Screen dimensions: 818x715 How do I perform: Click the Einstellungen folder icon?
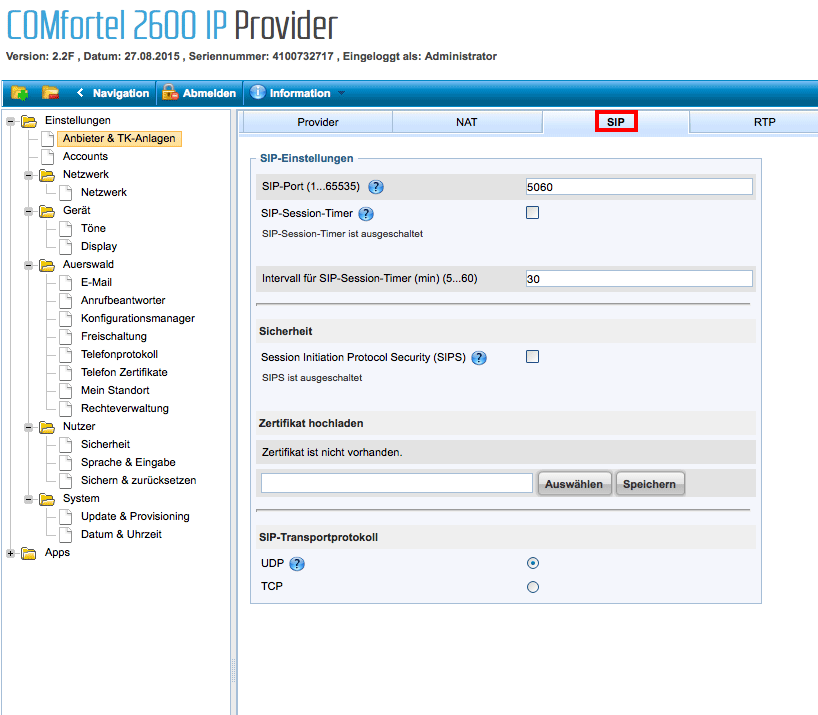[29, 122]
